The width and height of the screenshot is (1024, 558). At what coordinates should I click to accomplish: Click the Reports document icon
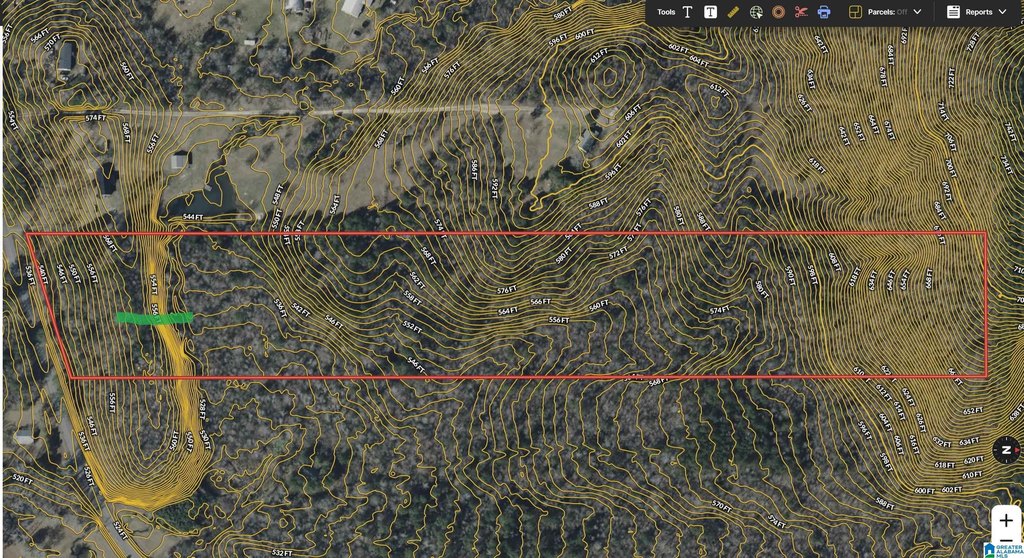pos(953,12)
